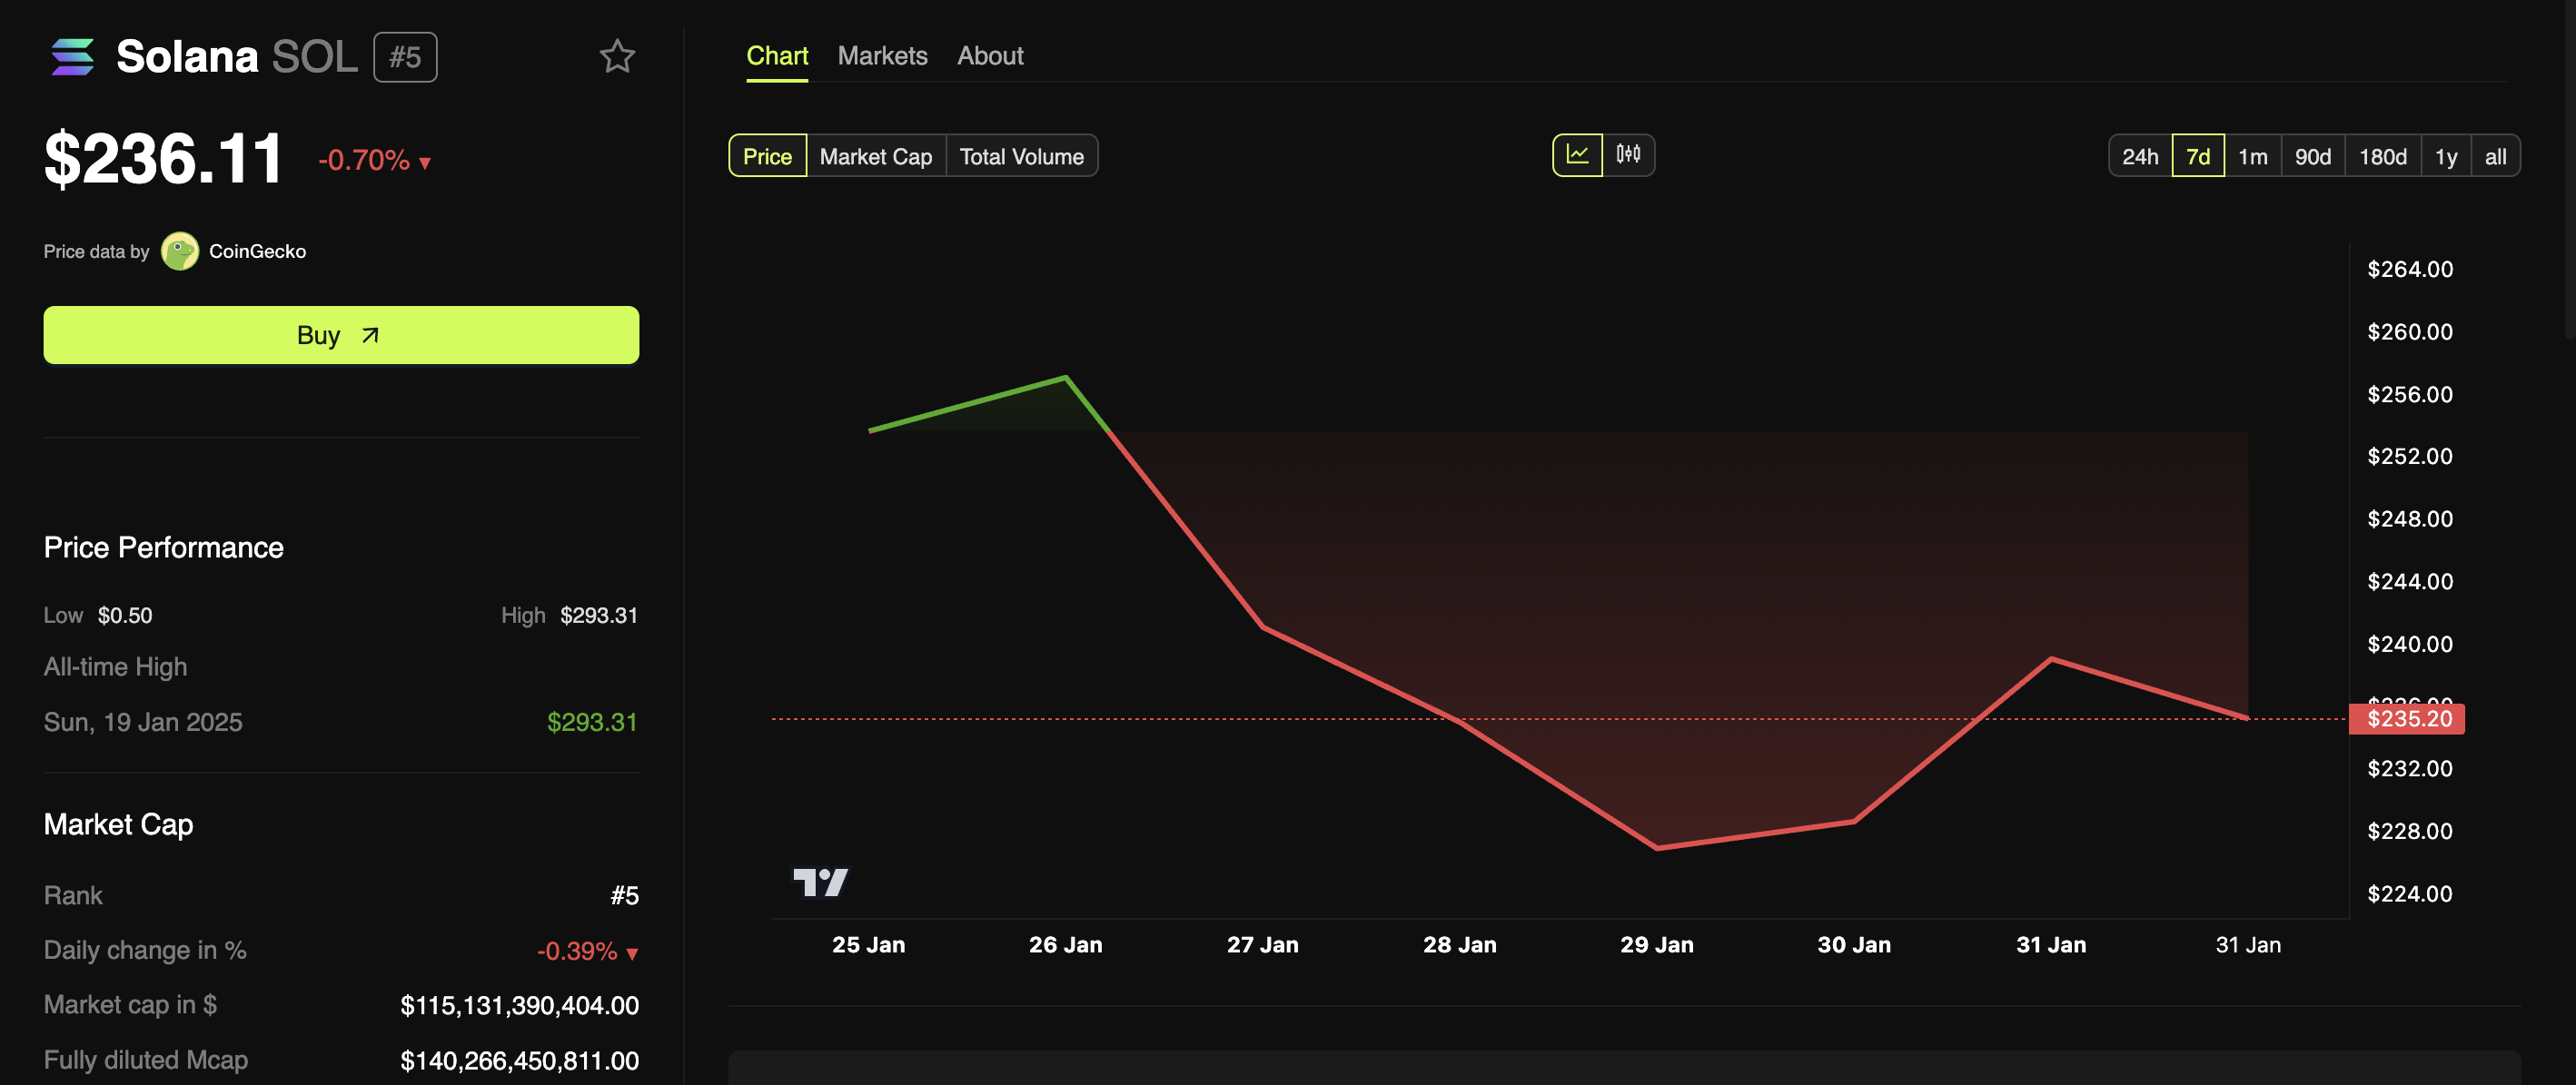Select the 24h time range
The height and width of the screenshot is (1085, 2576).
pos(2139,154)
